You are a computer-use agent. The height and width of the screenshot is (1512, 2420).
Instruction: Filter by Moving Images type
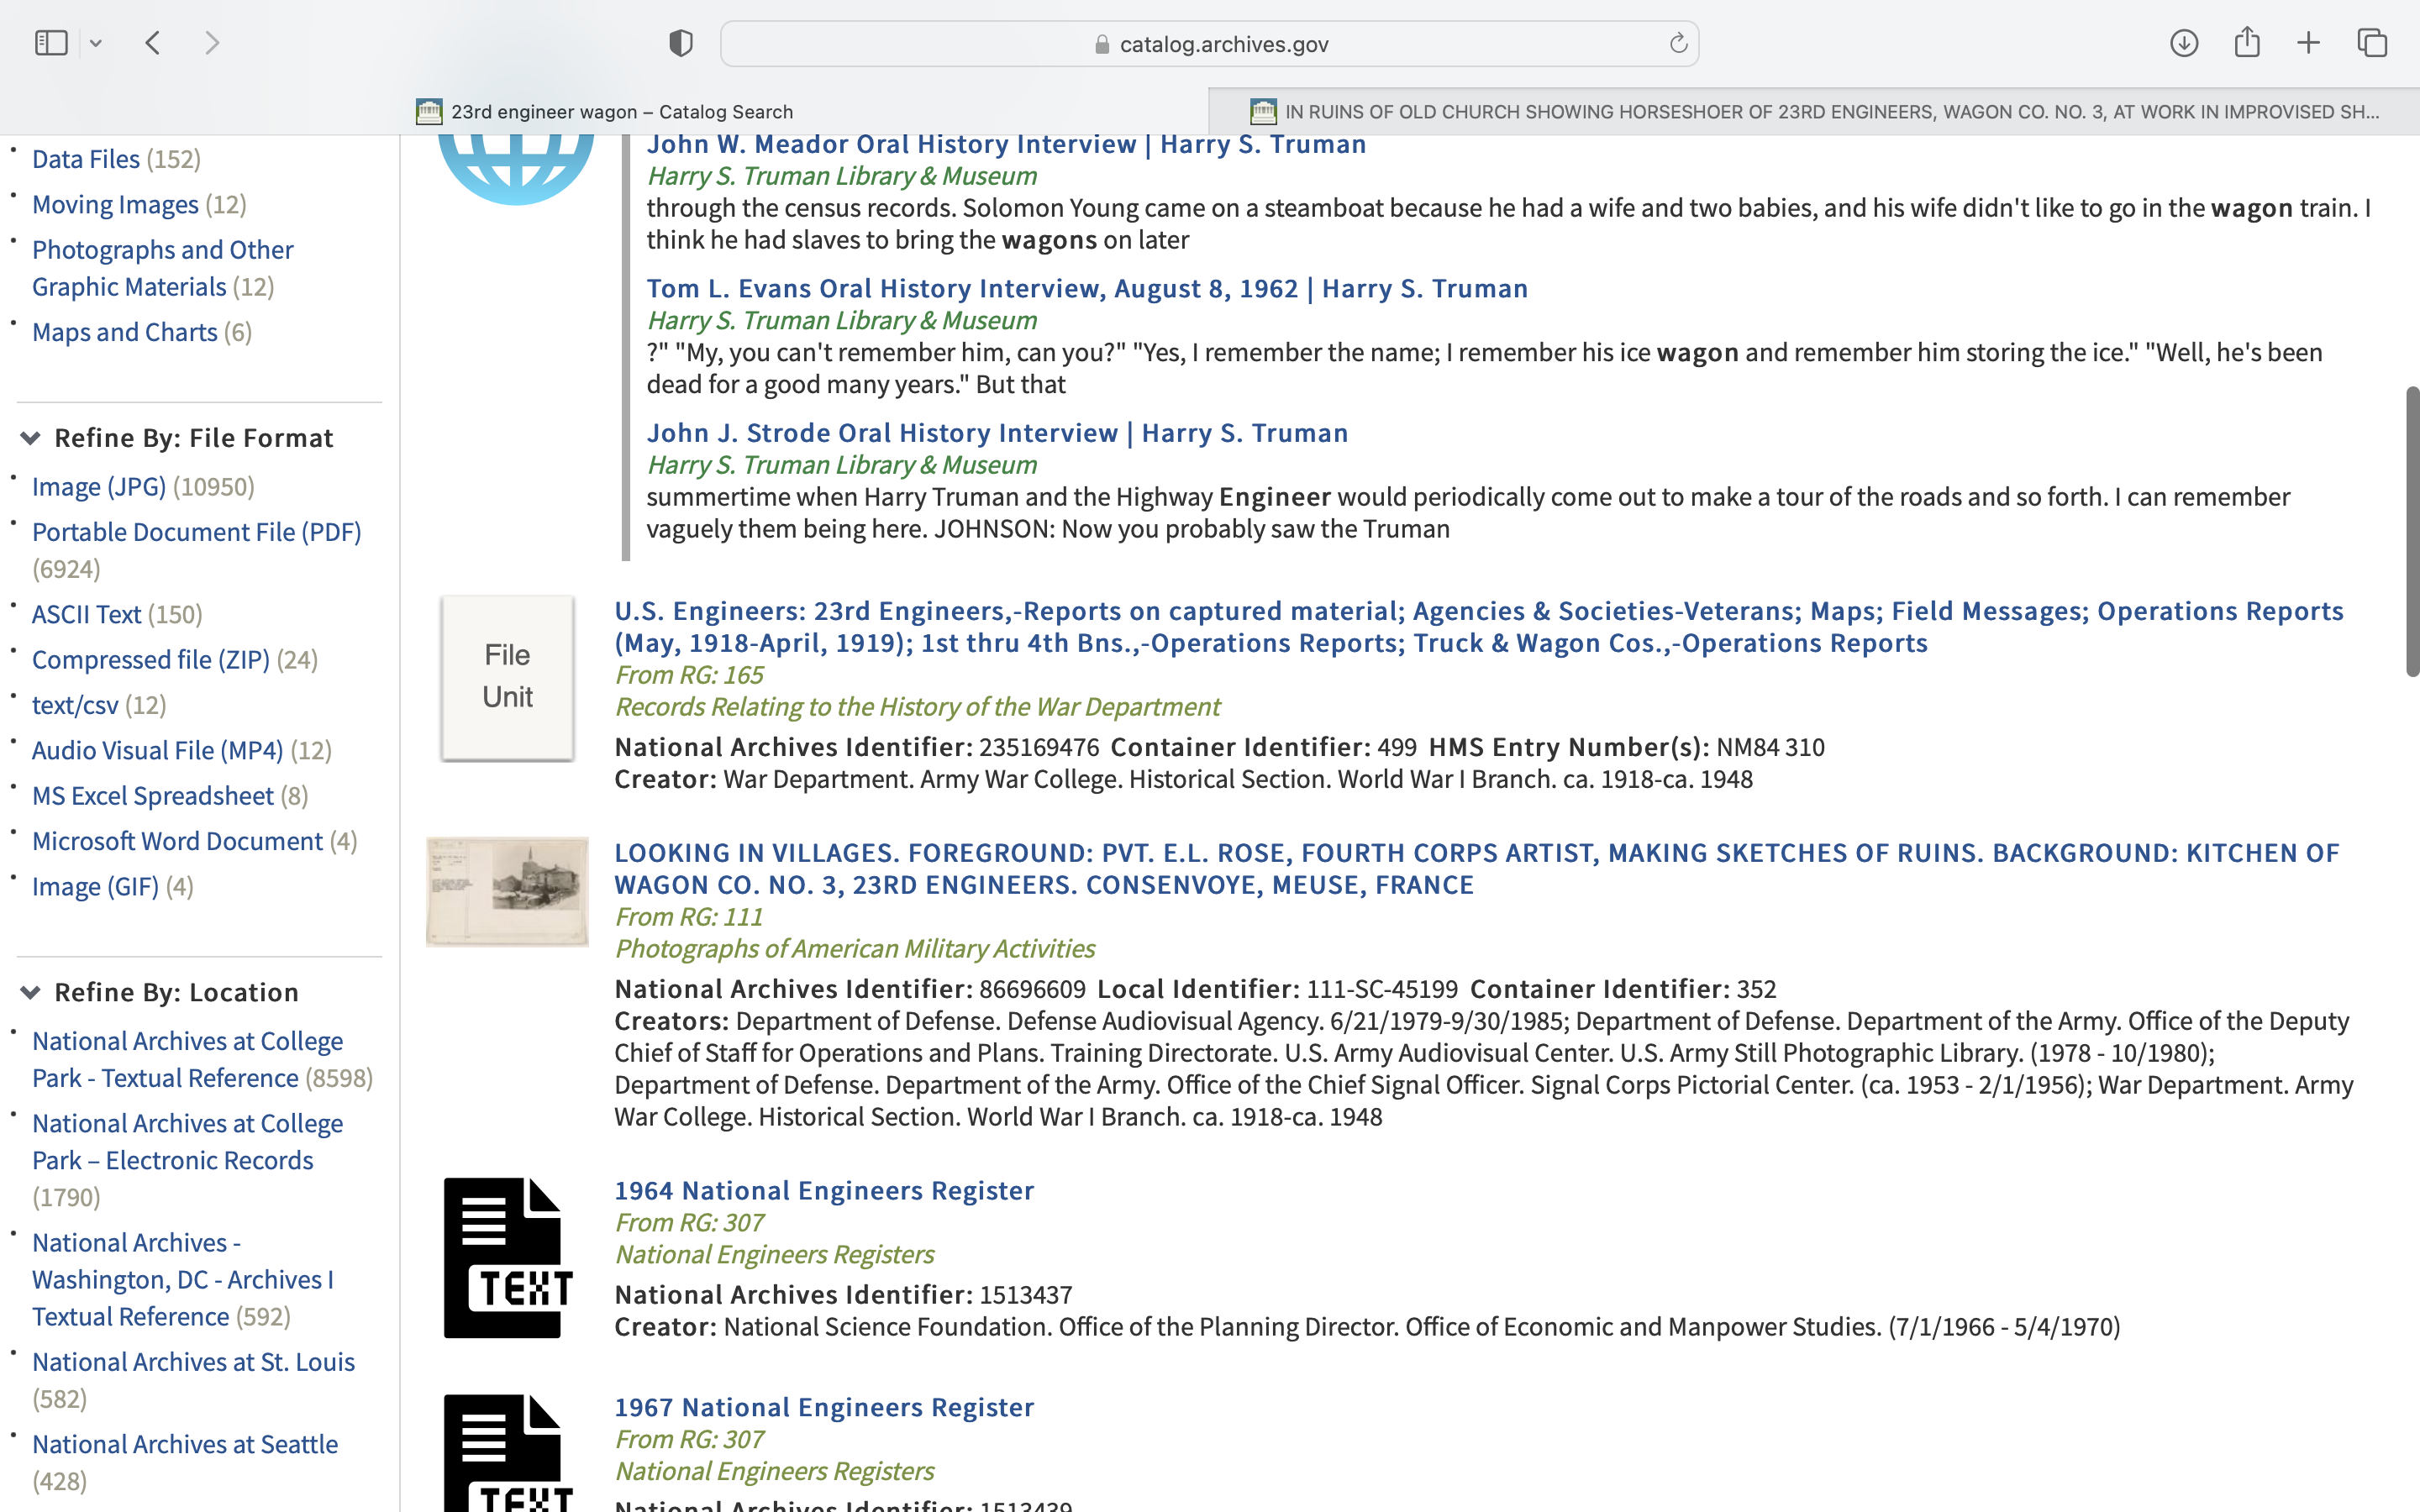click(x=115, y=204)
